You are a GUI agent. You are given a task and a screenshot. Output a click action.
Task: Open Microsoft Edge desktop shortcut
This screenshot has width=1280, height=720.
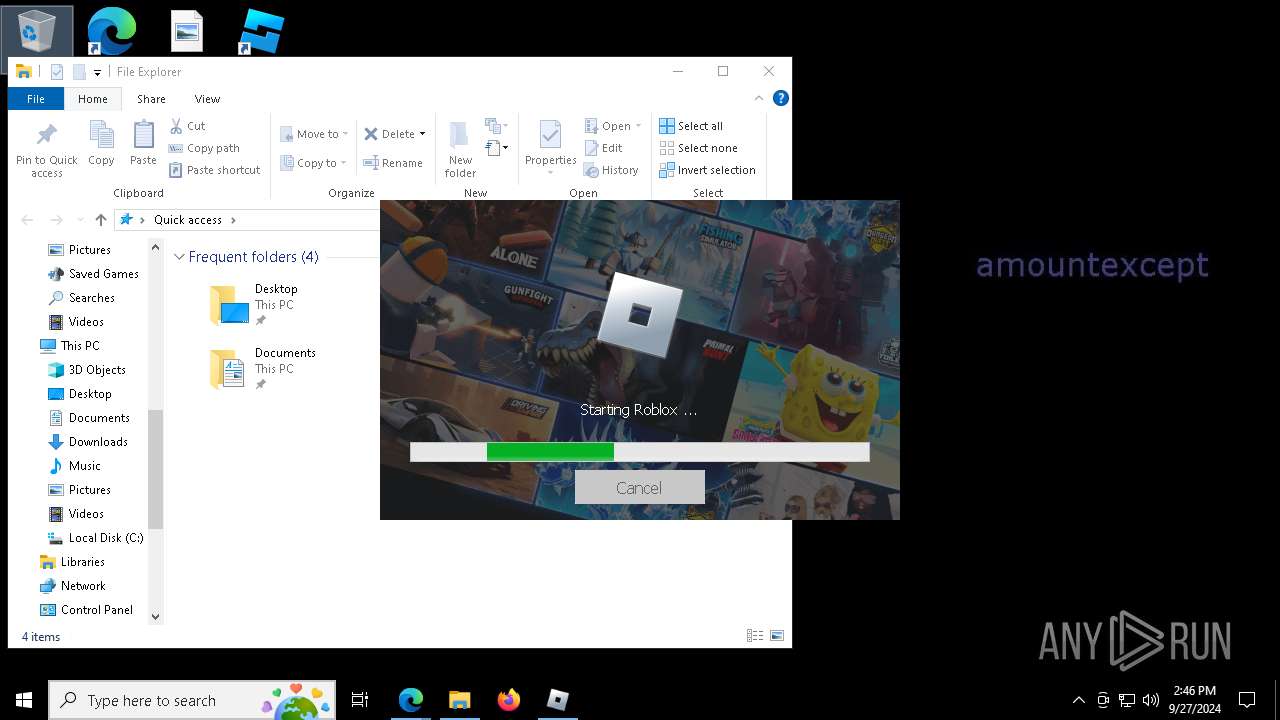(x=112, y=30)
